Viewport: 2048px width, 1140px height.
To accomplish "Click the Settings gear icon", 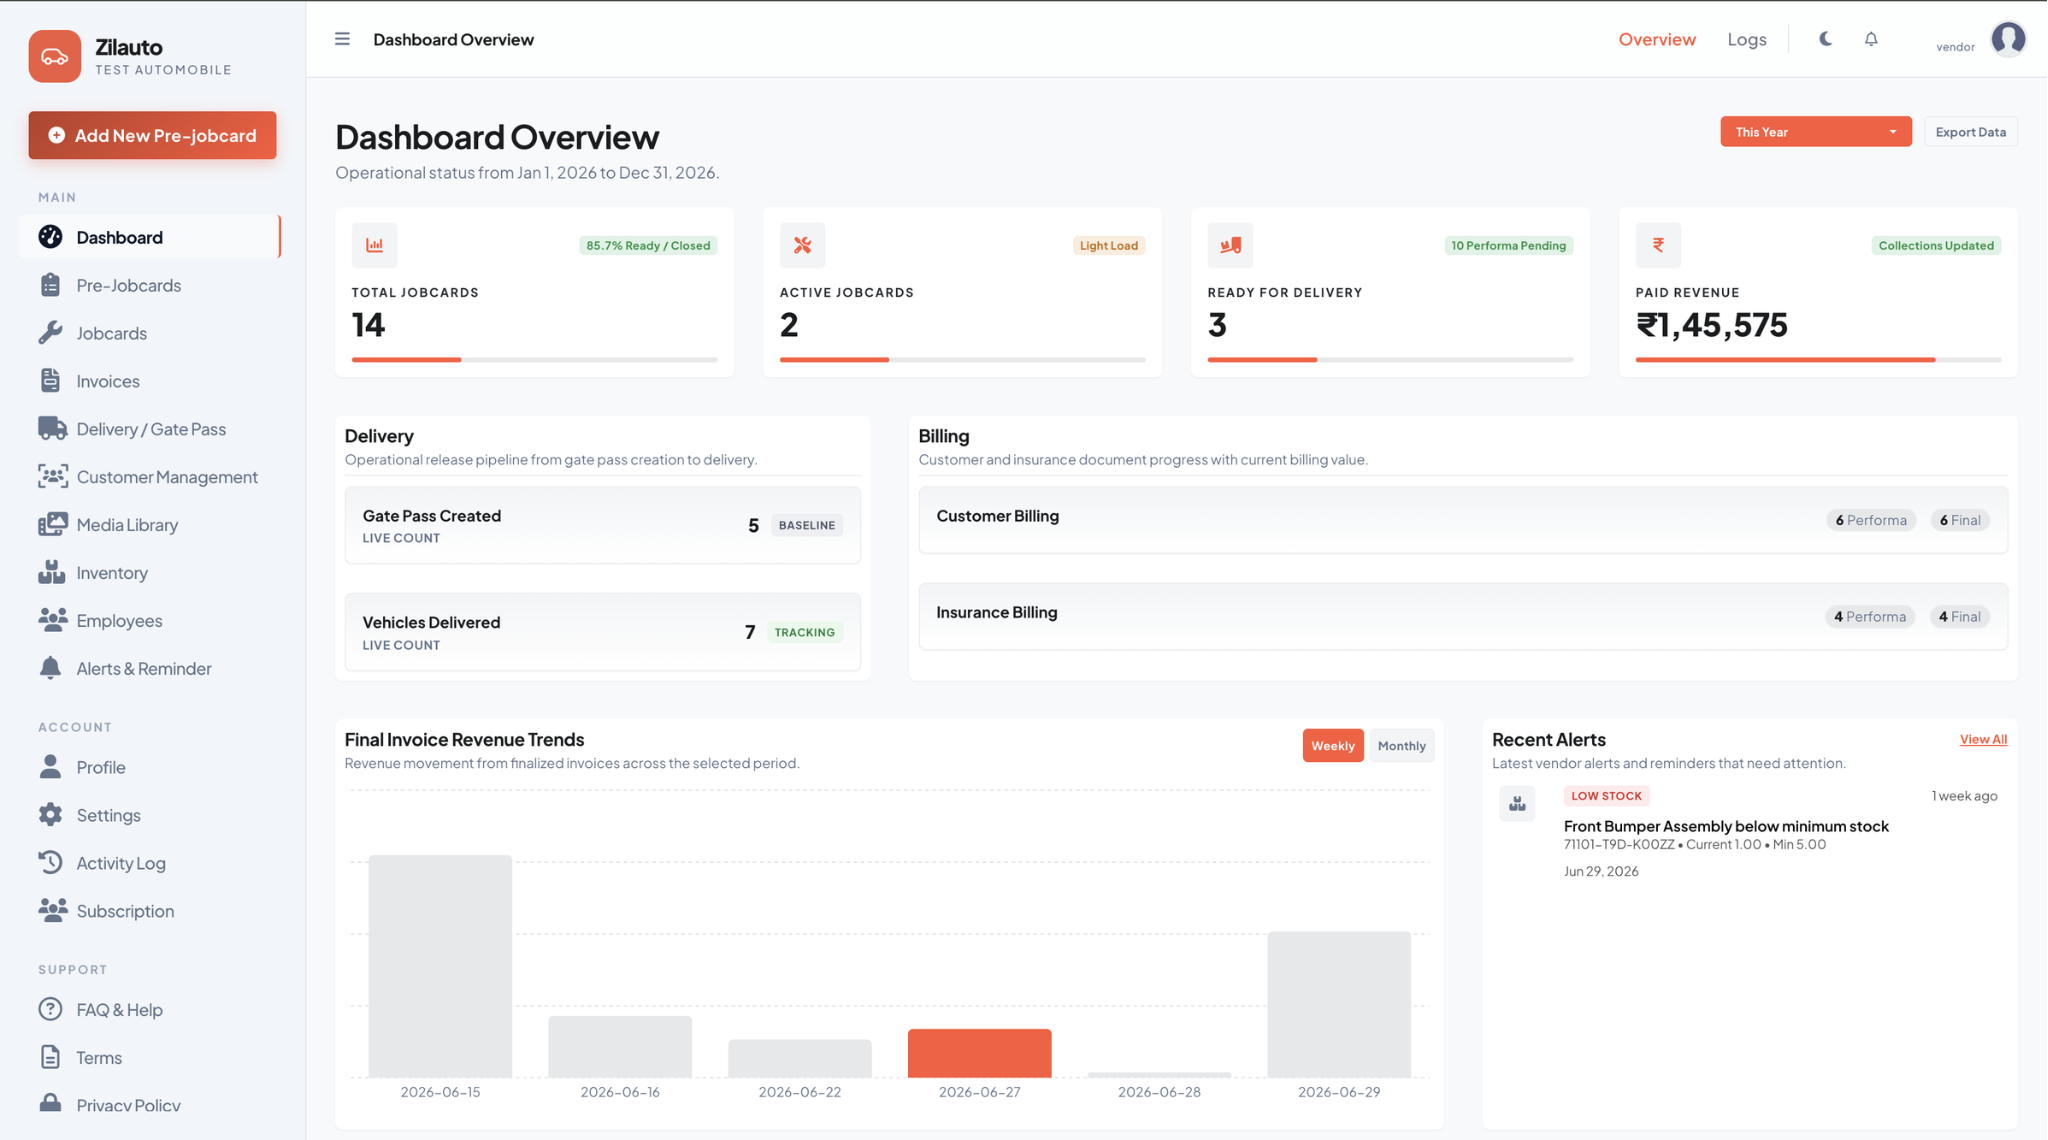I will coord(50,815).
